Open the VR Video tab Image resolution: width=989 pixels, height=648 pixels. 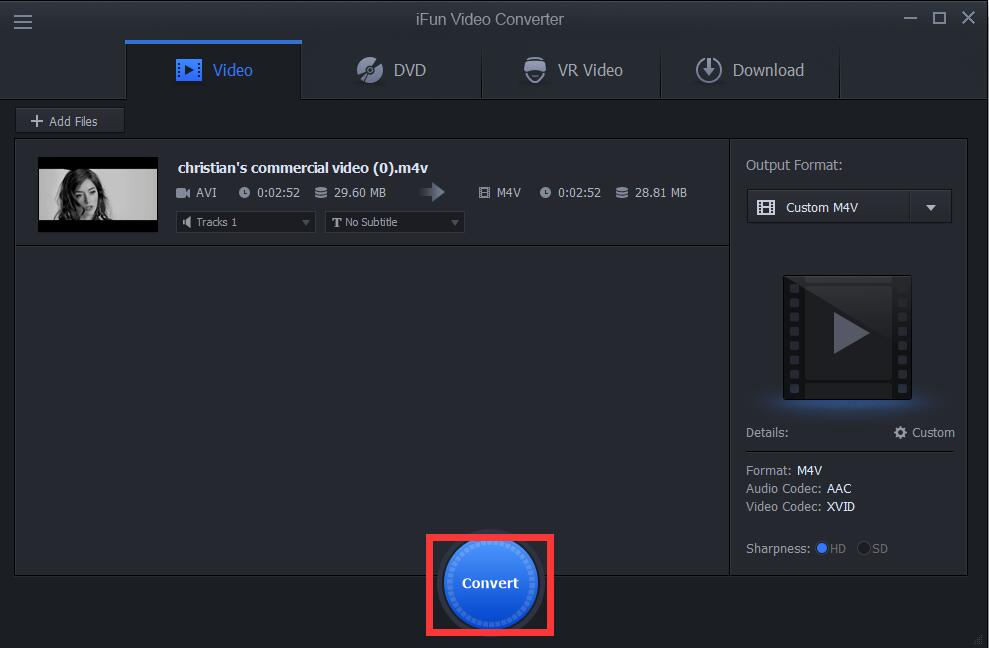pyautogui.click(x=571, y=70)
